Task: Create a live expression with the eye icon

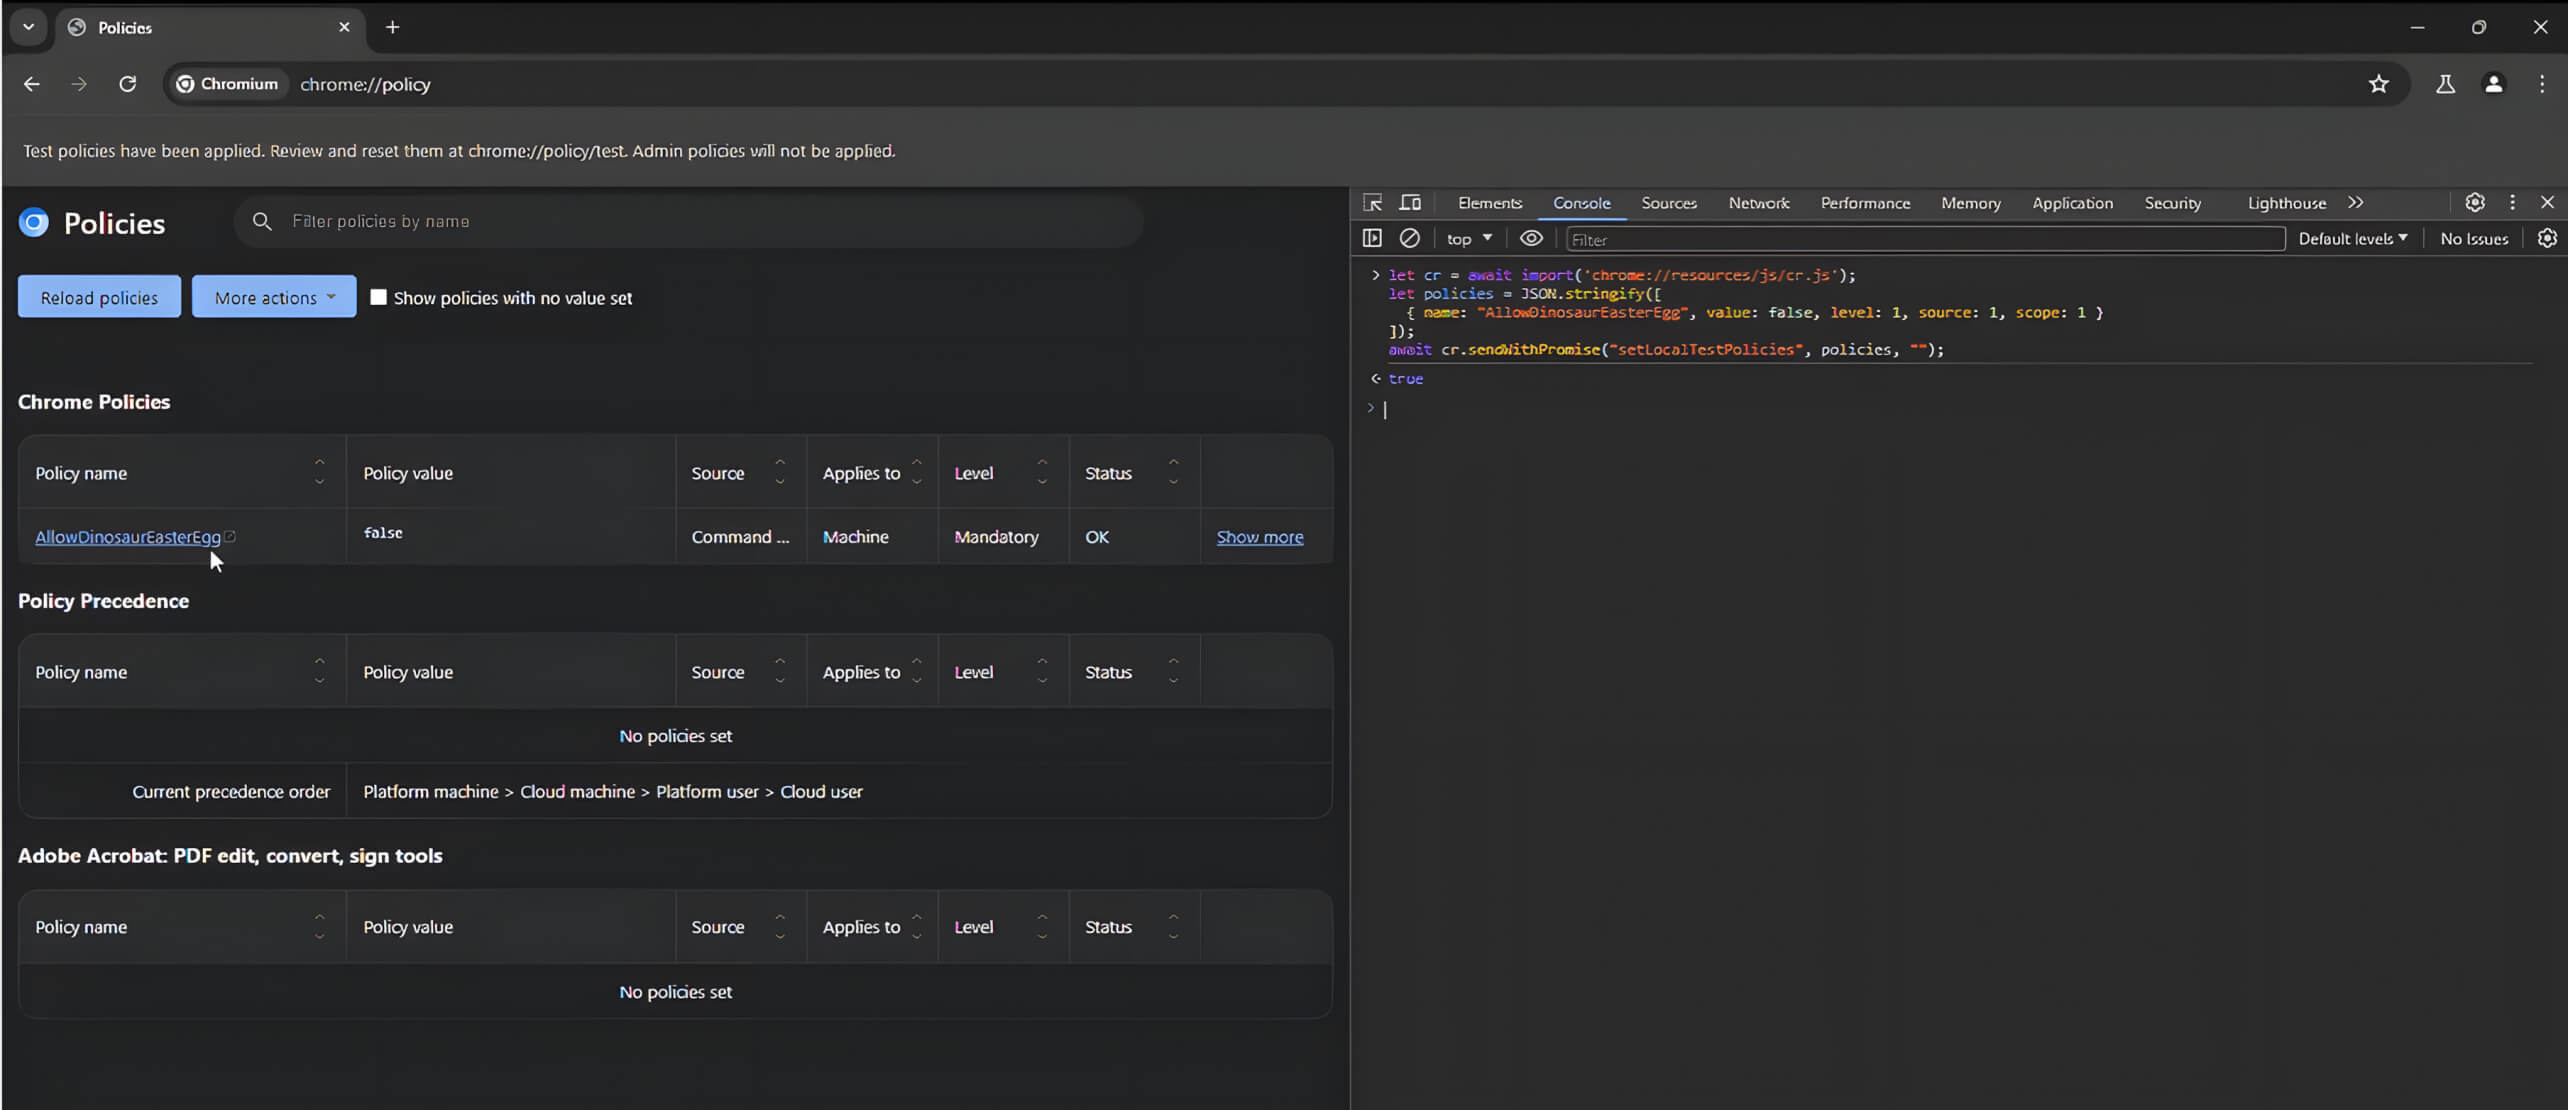Action: click(1531, 238)
